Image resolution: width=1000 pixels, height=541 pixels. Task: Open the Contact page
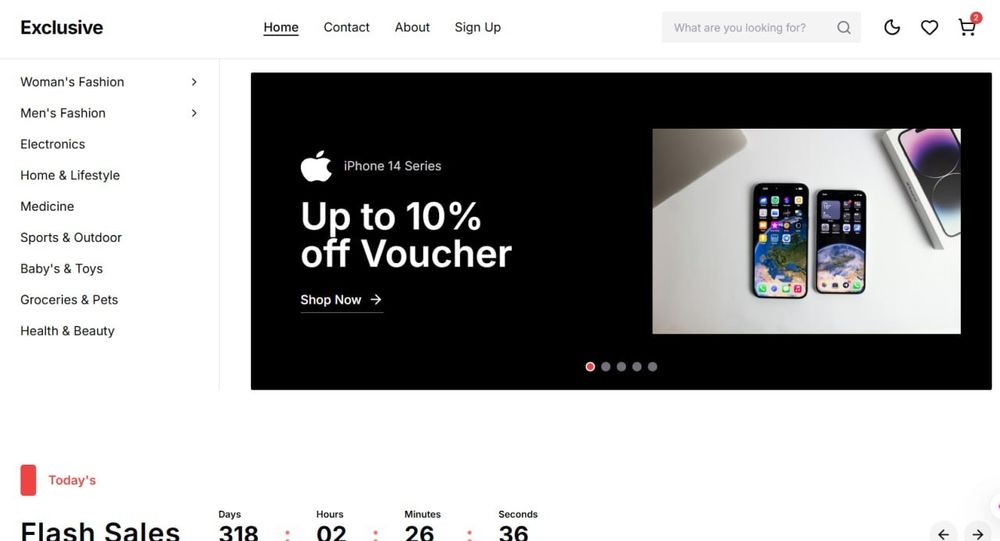(346, 27)
